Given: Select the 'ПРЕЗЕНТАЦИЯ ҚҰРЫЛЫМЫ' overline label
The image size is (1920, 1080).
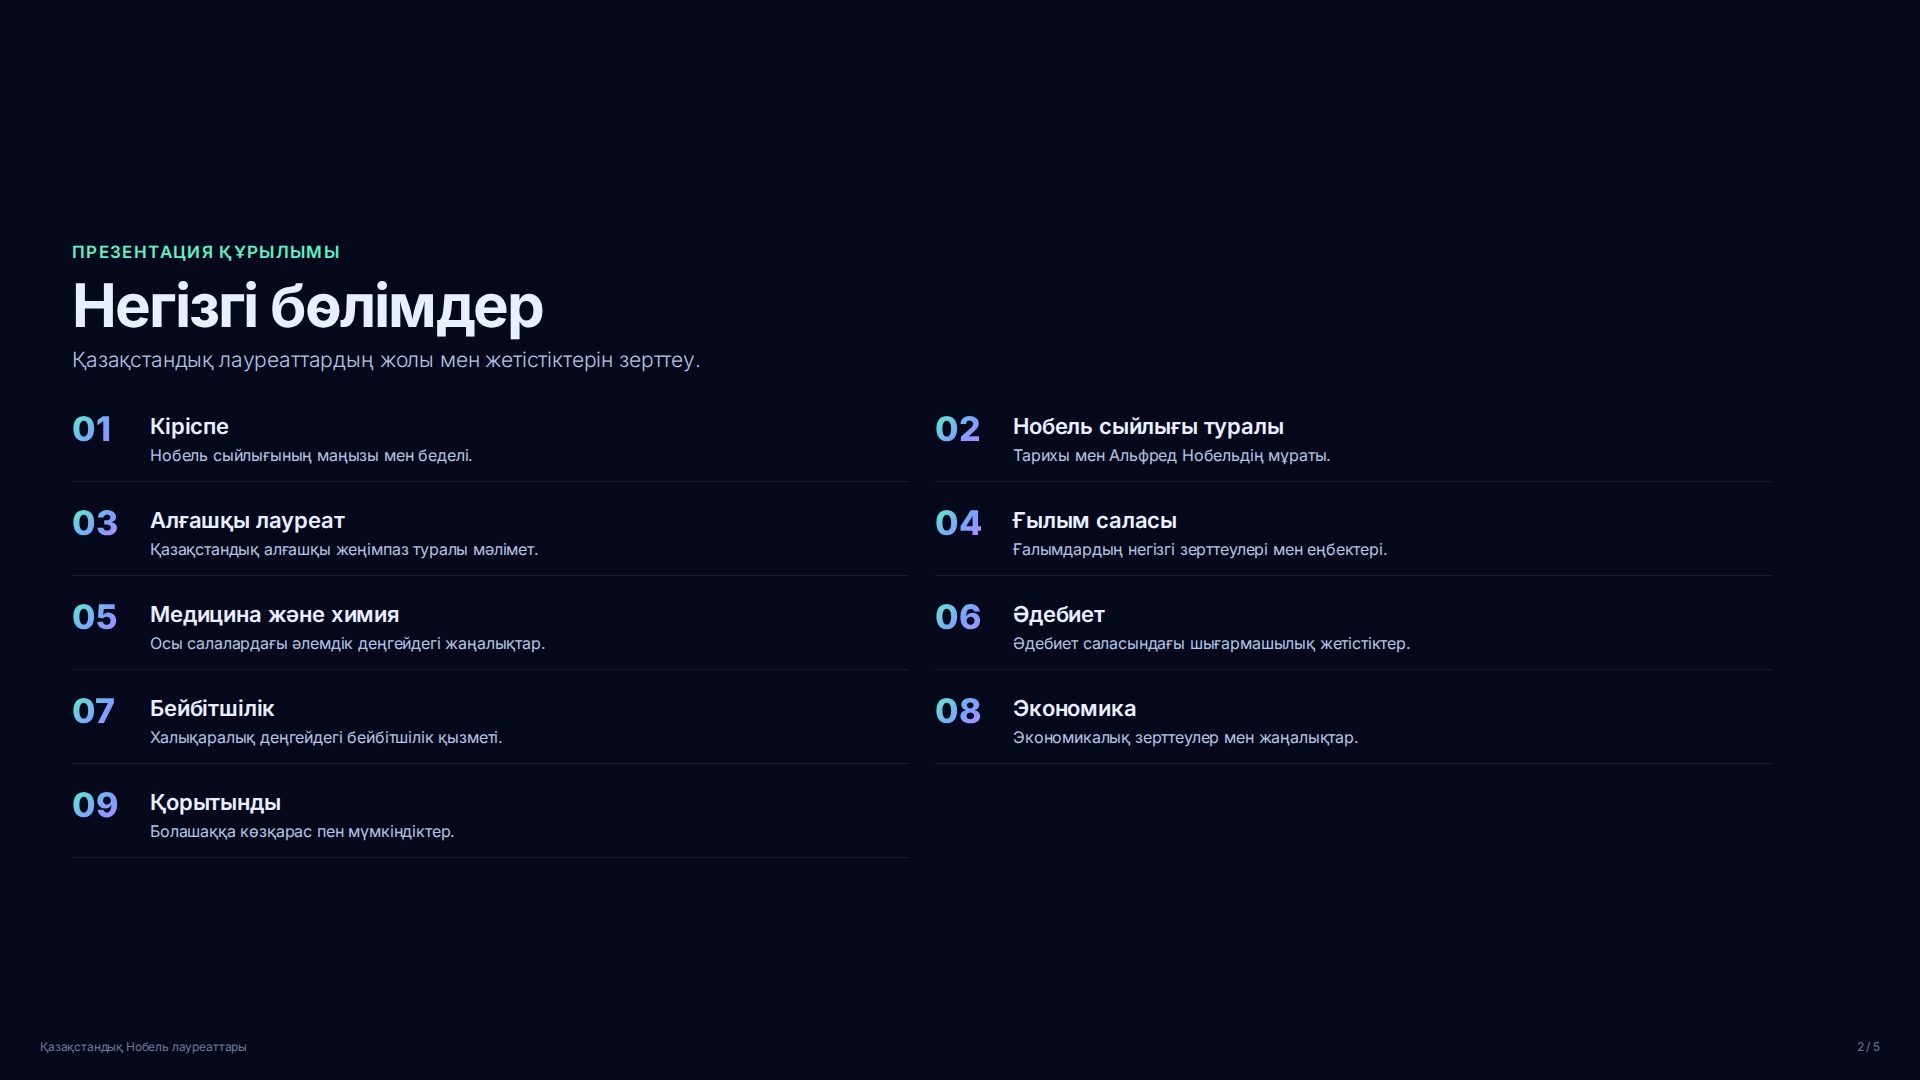Looking at the screenshot, I should coord(206,252).
